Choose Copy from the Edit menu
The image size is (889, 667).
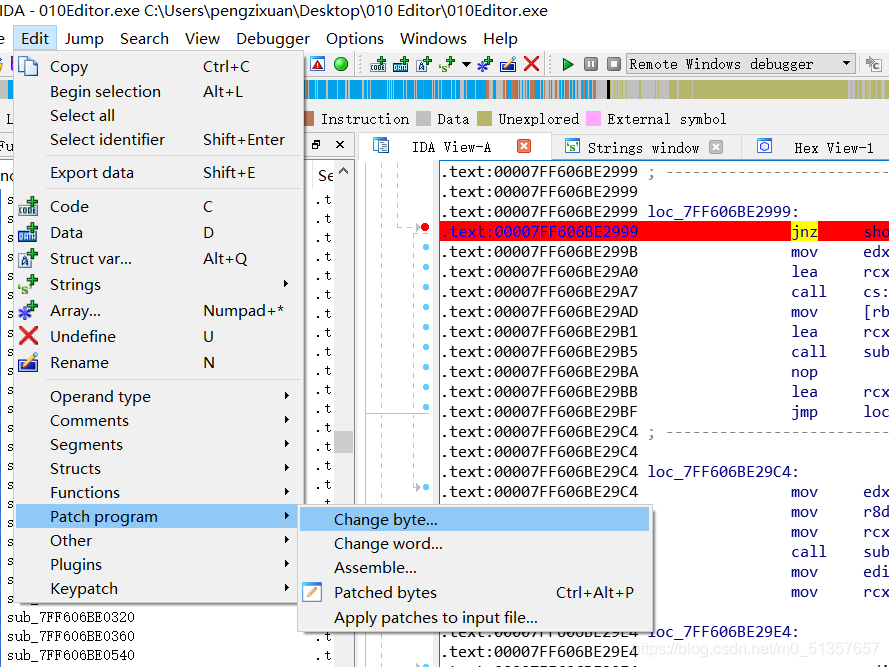[x=157, y=67]
